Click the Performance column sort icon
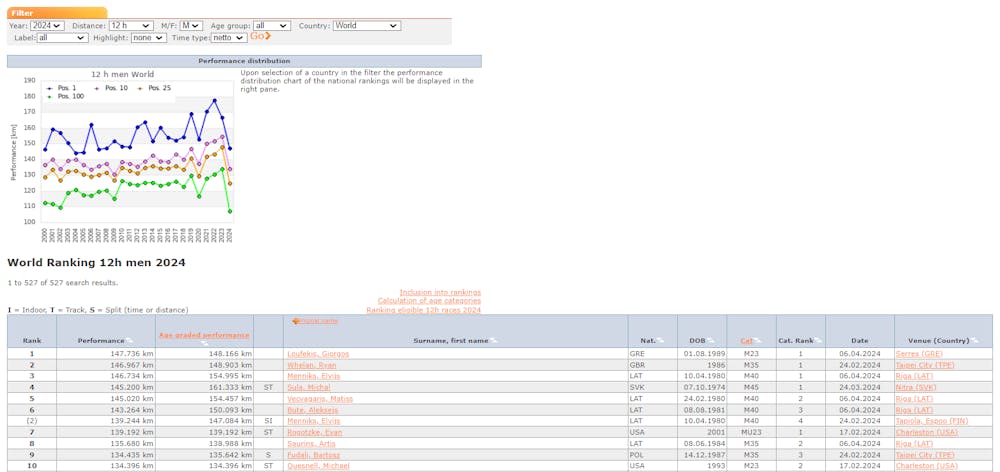Viewport: 1000px width, 472px height. pos(130,342)
